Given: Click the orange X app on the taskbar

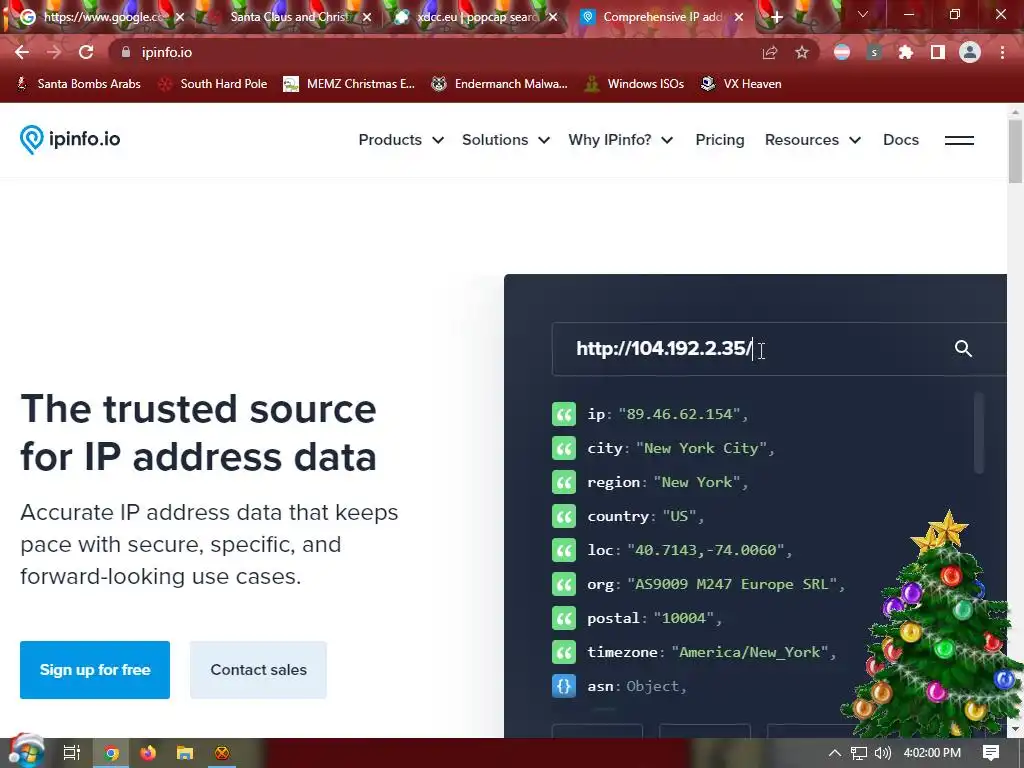Looking at the screenshot, I should point(222,753).
